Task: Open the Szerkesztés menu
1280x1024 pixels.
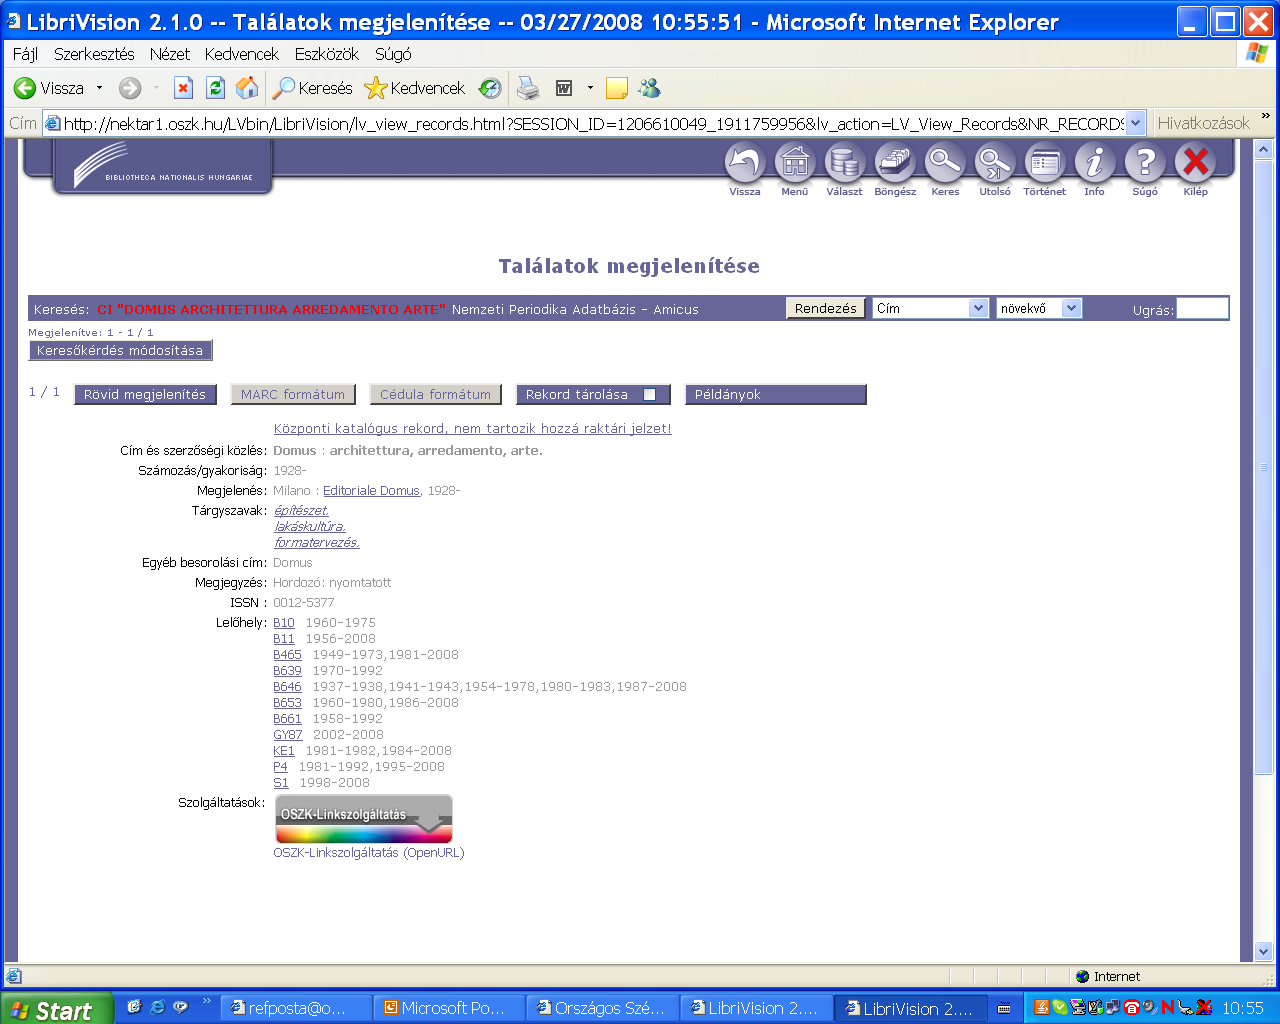Action: point(94,54)
